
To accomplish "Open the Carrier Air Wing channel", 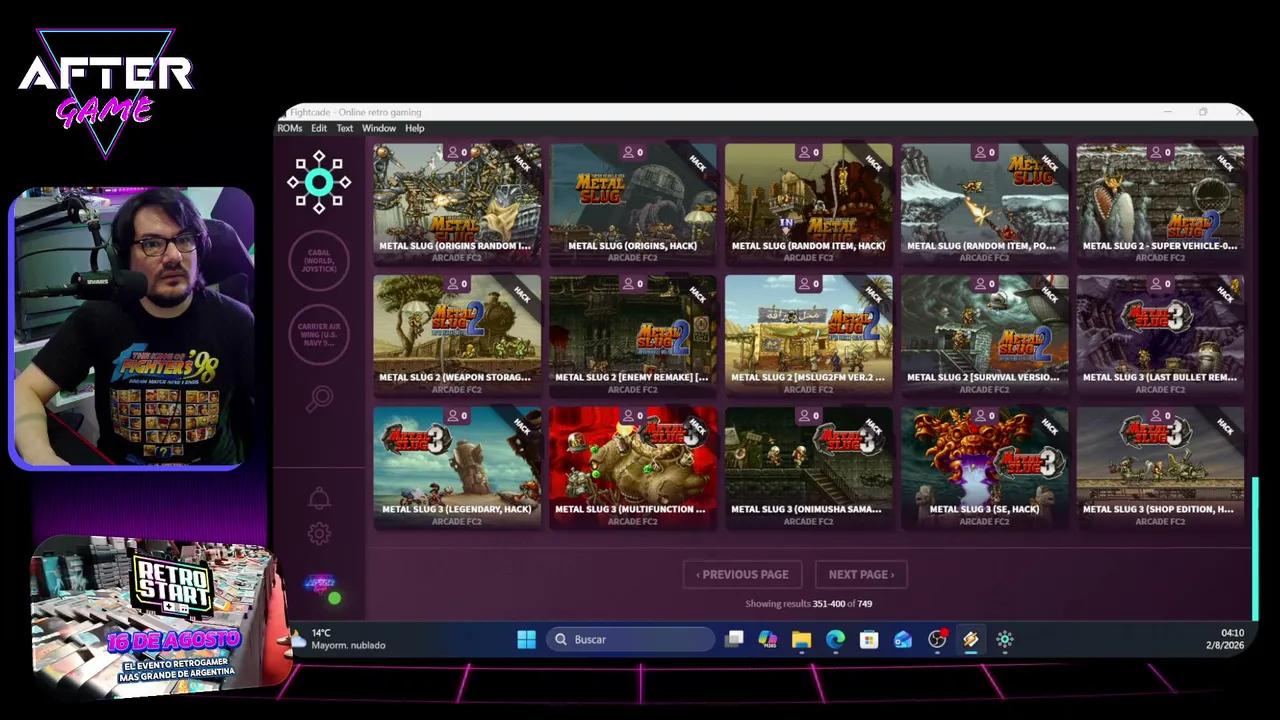I will 319,334.
